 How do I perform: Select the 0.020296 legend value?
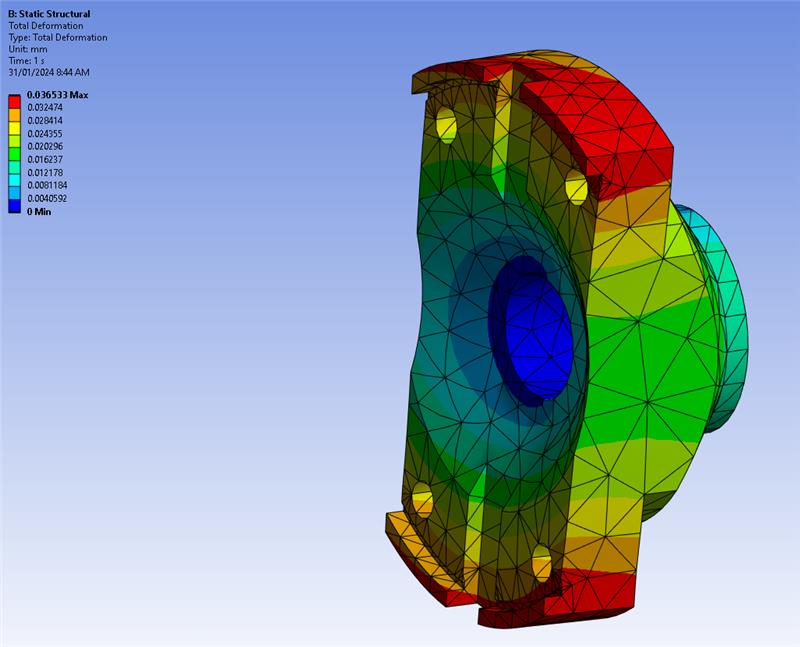[45, 147]
